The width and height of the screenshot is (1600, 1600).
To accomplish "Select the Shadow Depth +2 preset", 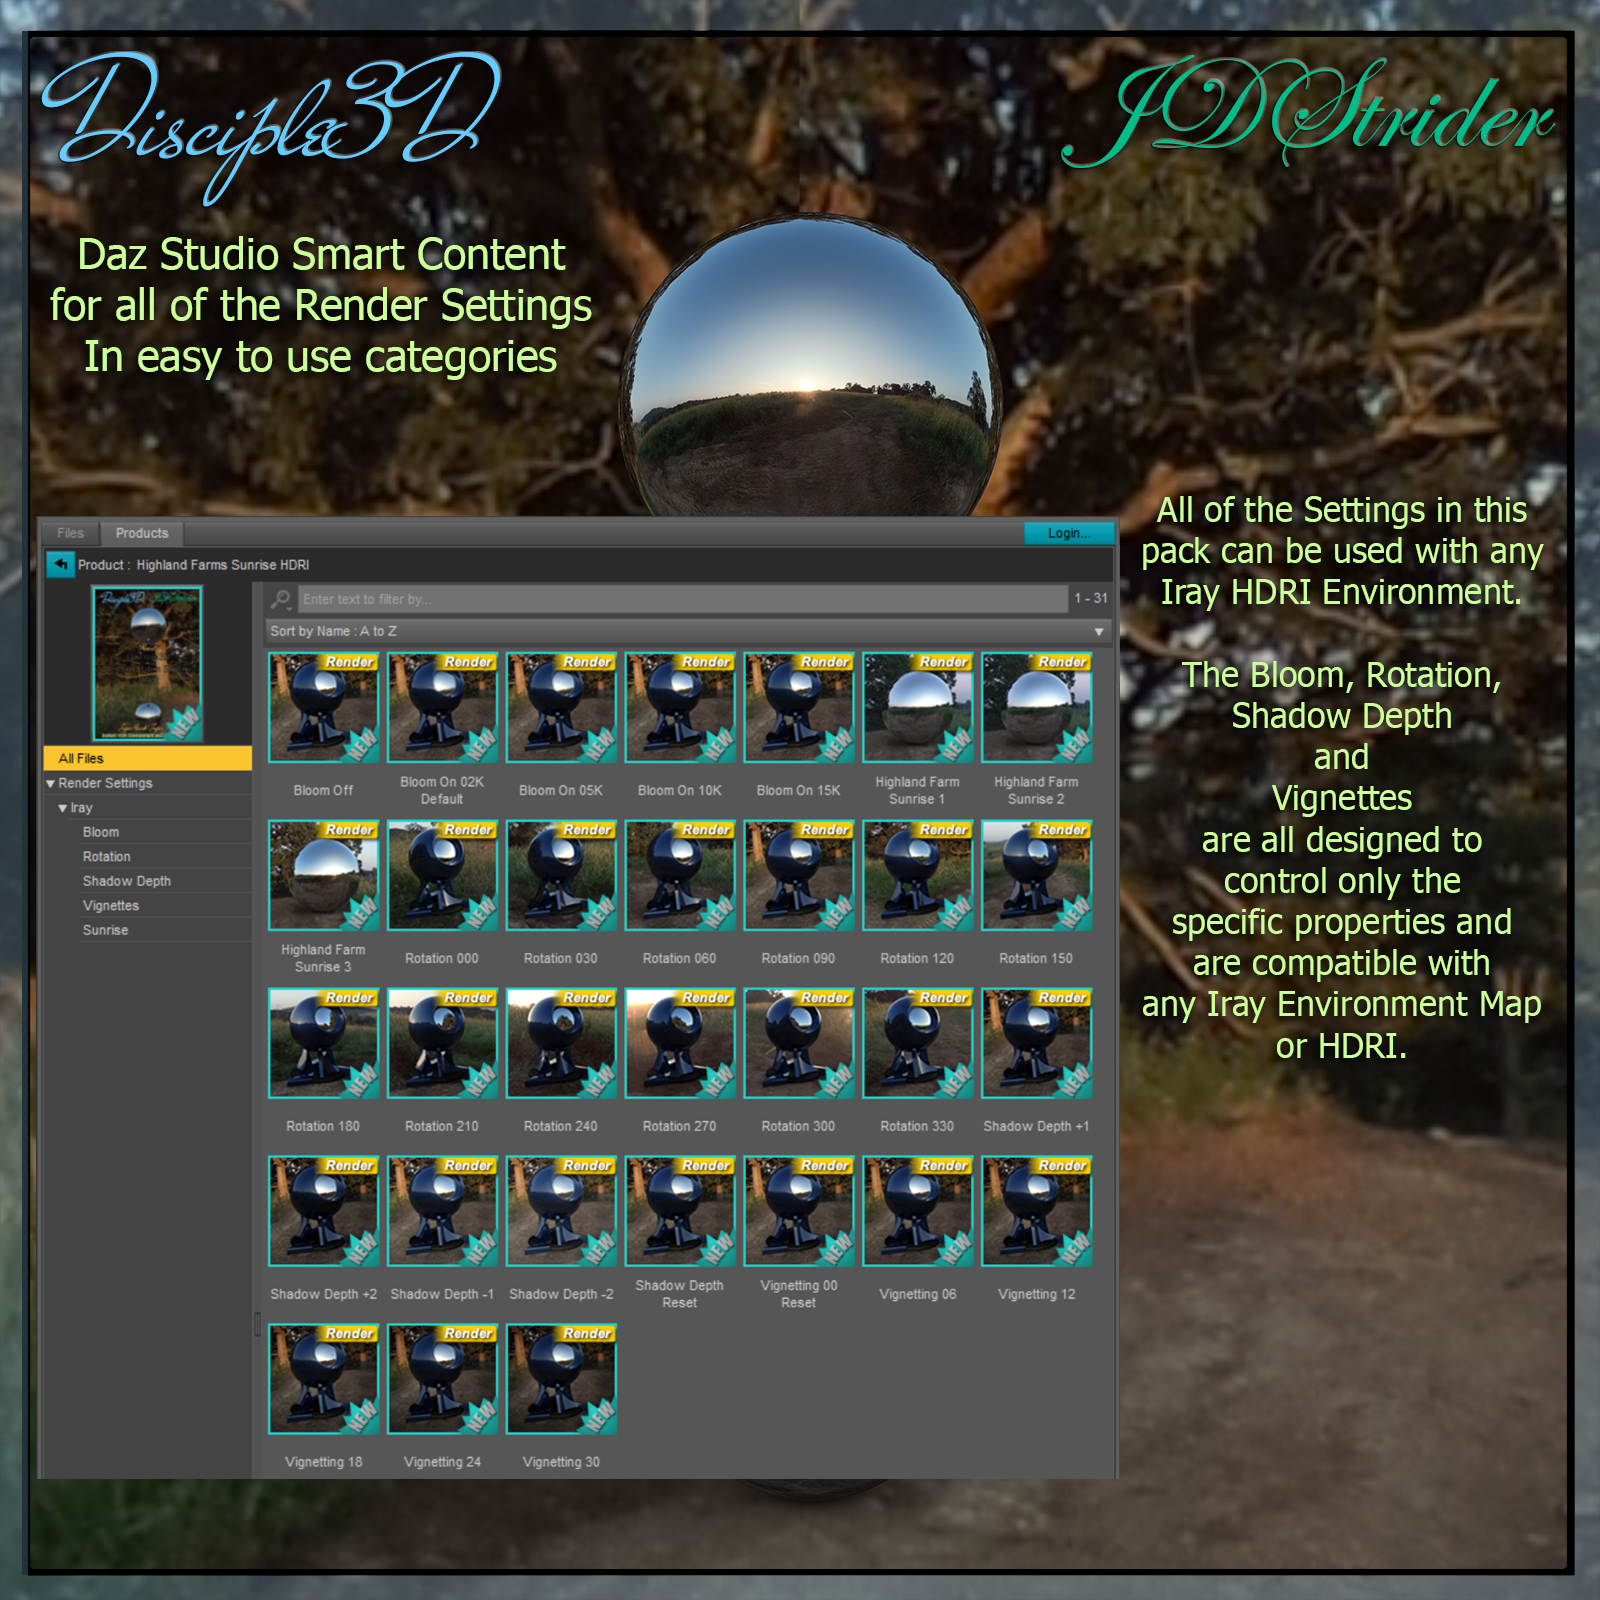I will point(323,1212).
